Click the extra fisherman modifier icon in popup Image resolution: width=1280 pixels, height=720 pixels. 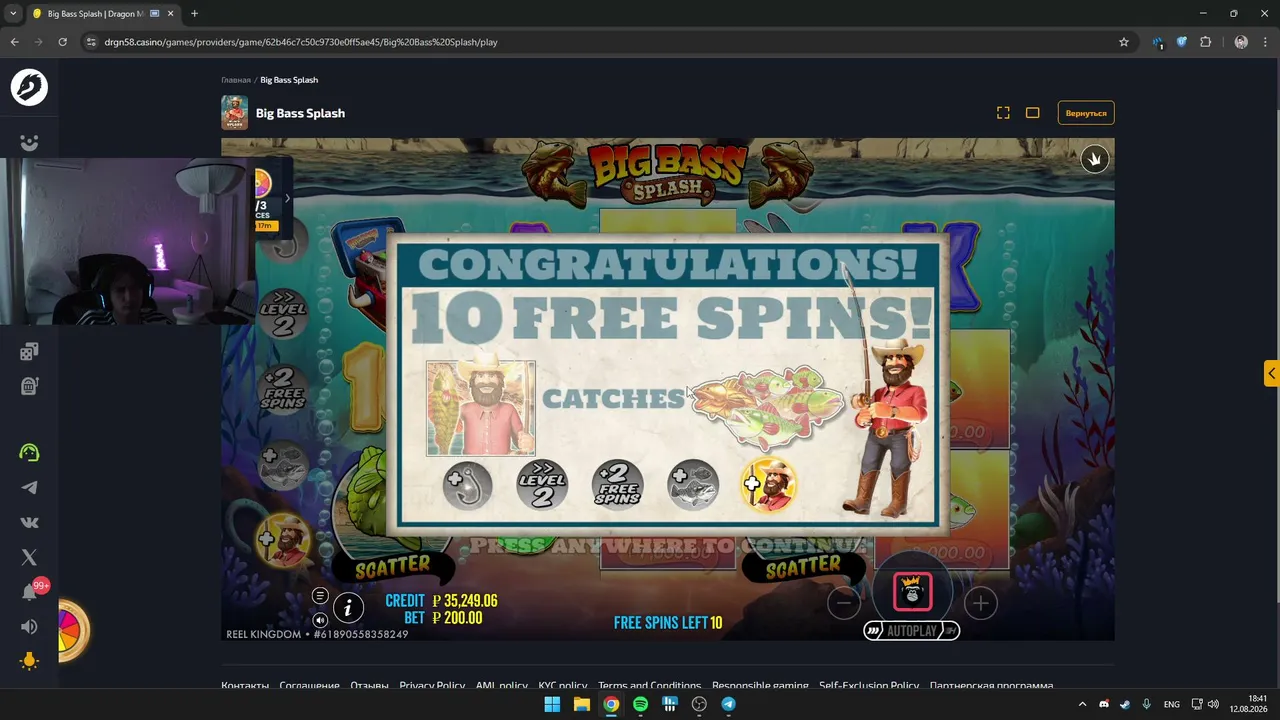click(x=768, y=485)
